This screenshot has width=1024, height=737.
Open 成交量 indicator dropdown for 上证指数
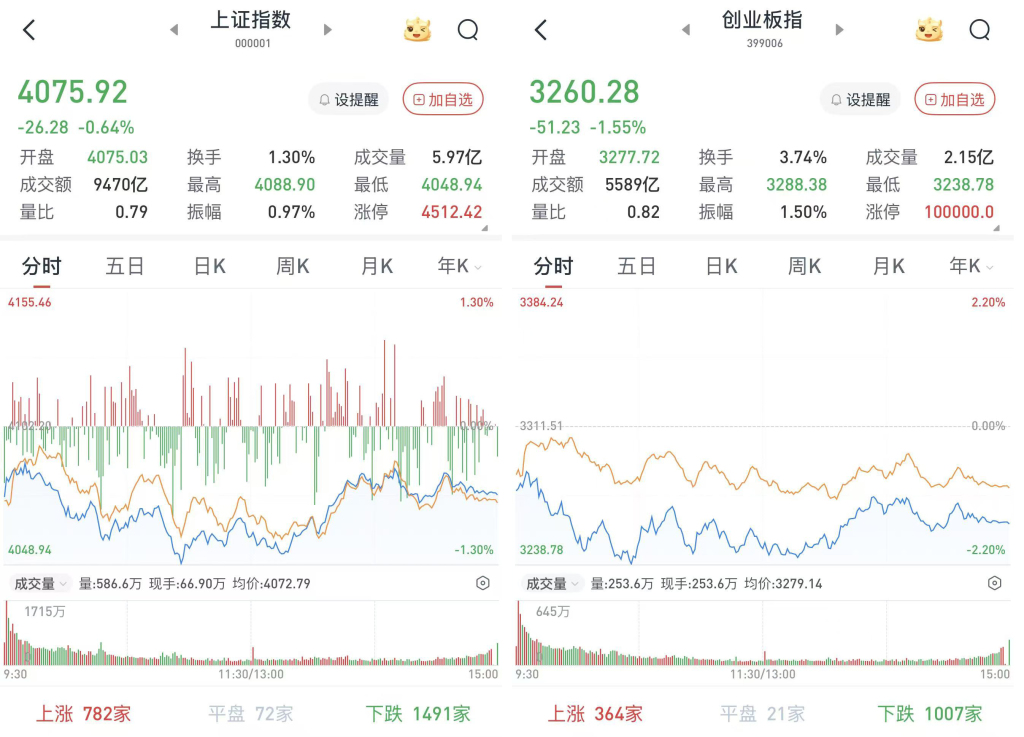40,583
